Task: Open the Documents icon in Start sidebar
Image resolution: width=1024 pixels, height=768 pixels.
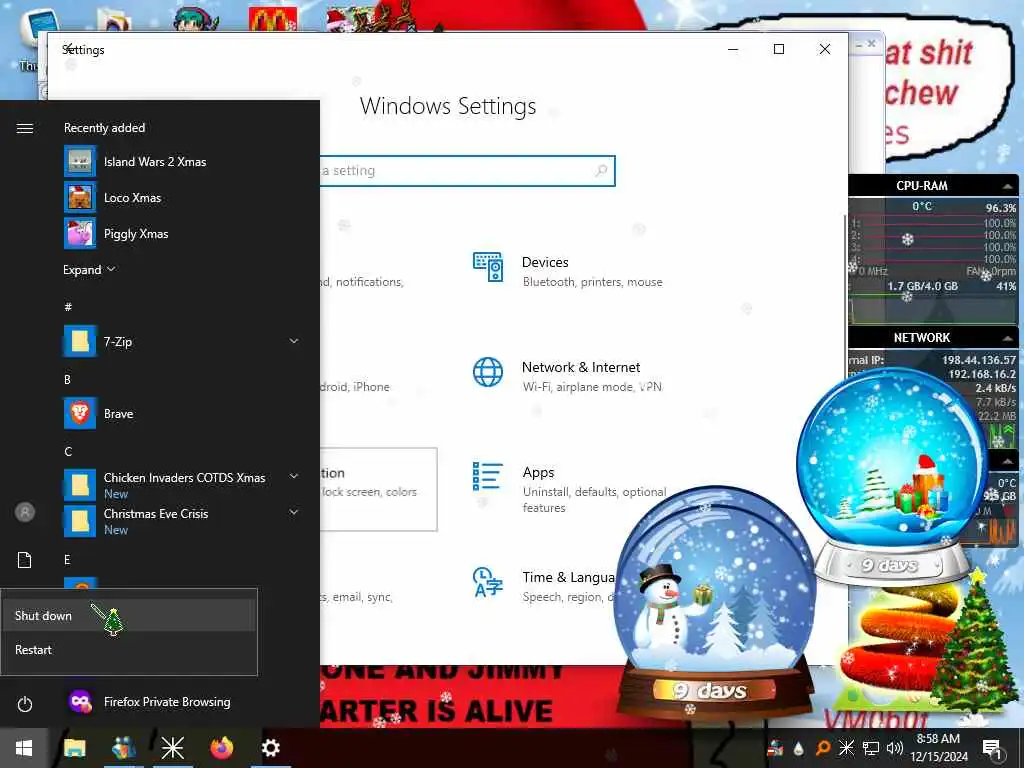Action: coord(25,560)
